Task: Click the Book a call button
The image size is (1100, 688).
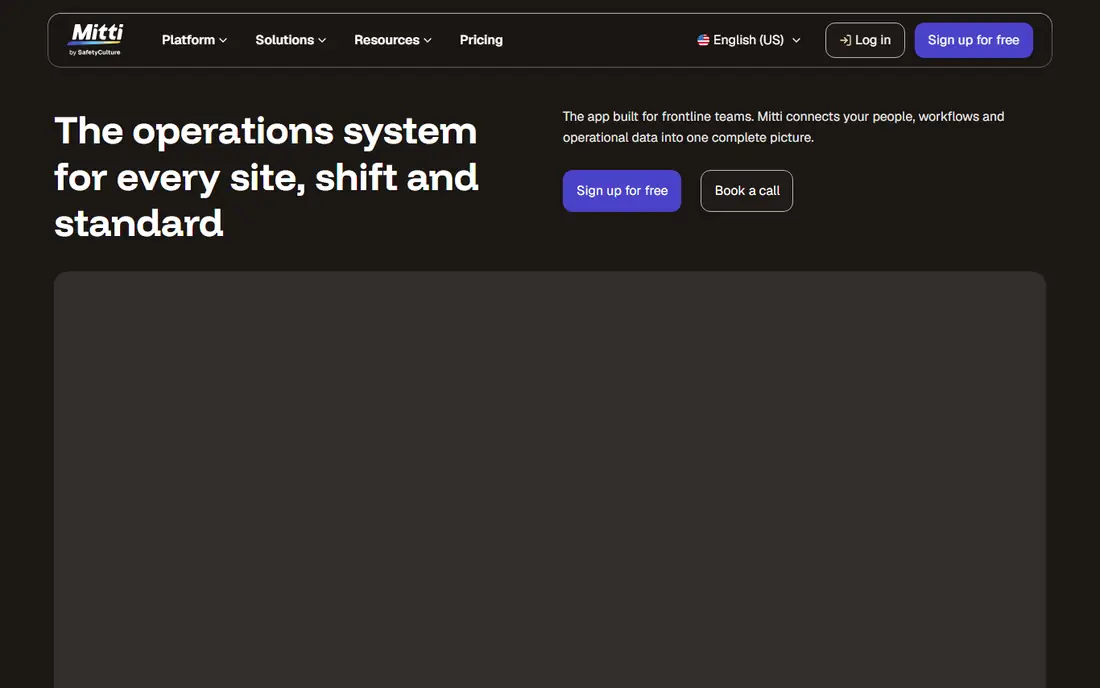Action: (x=746, y=191)
